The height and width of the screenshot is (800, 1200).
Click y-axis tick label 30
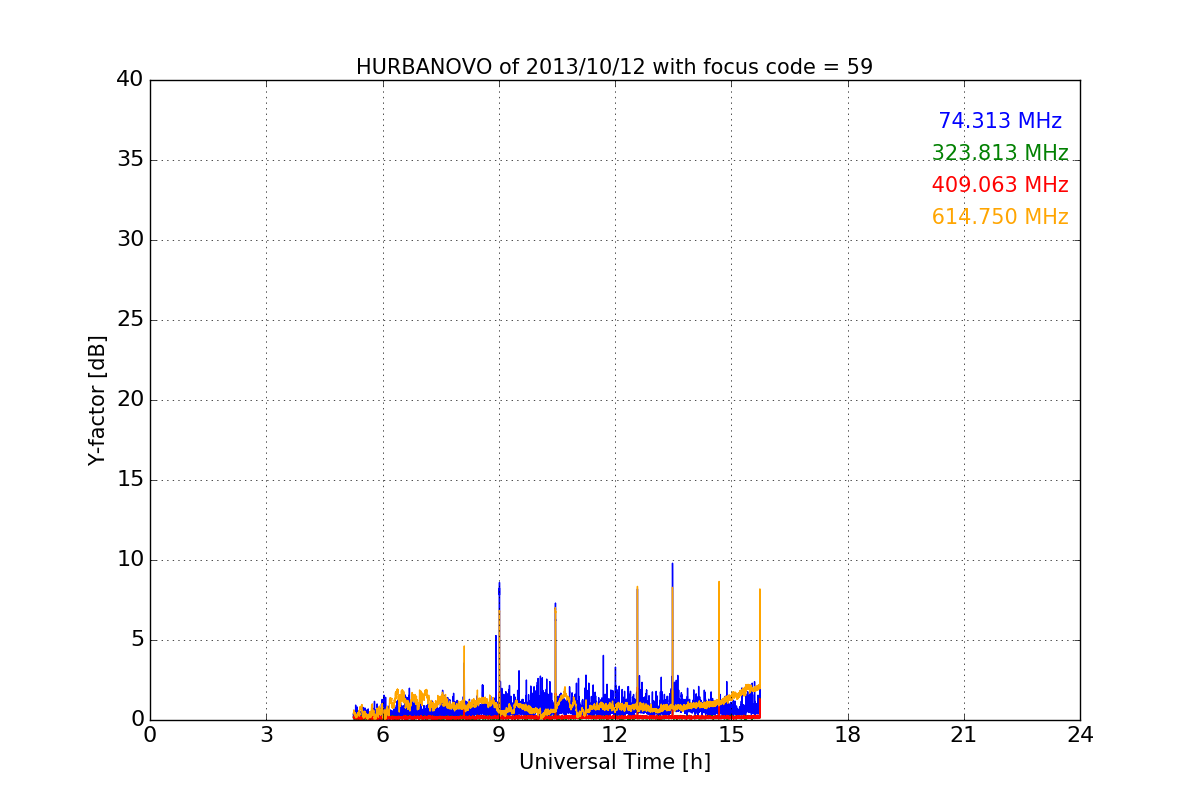[130, 240]
